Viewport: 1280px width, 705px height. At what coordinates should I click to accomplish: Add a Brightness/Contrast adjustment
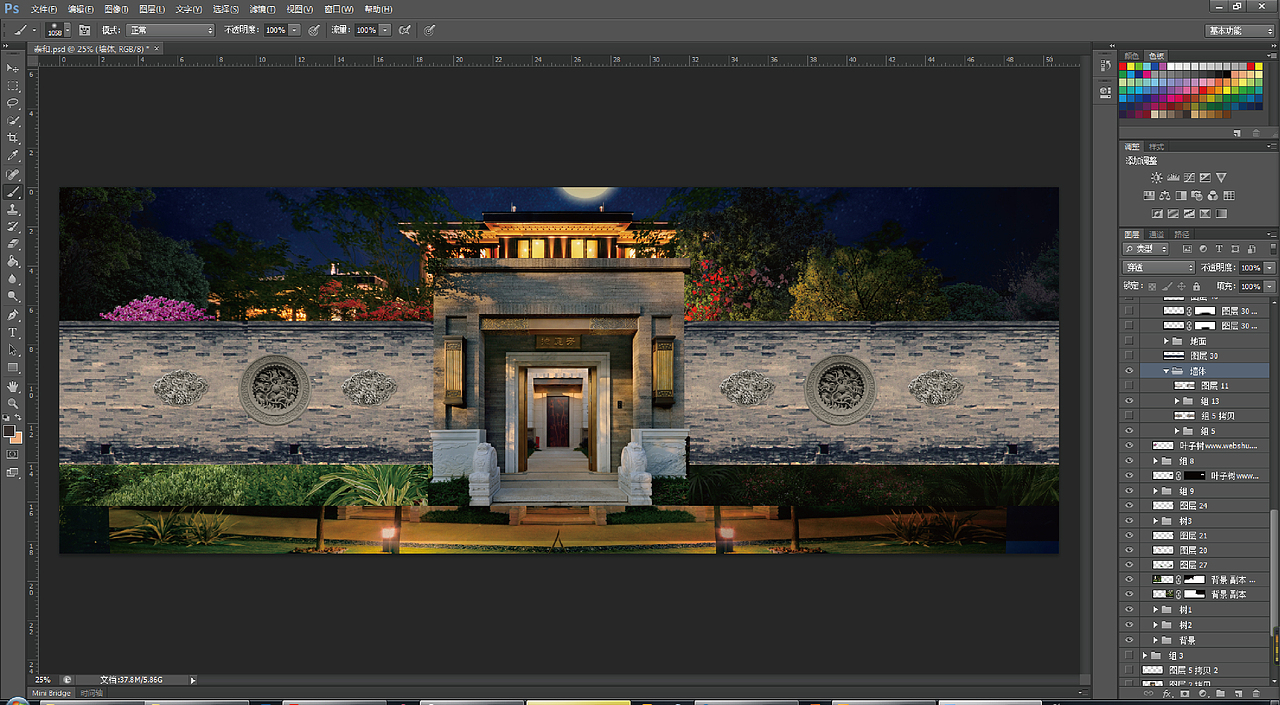(1157, 177)
